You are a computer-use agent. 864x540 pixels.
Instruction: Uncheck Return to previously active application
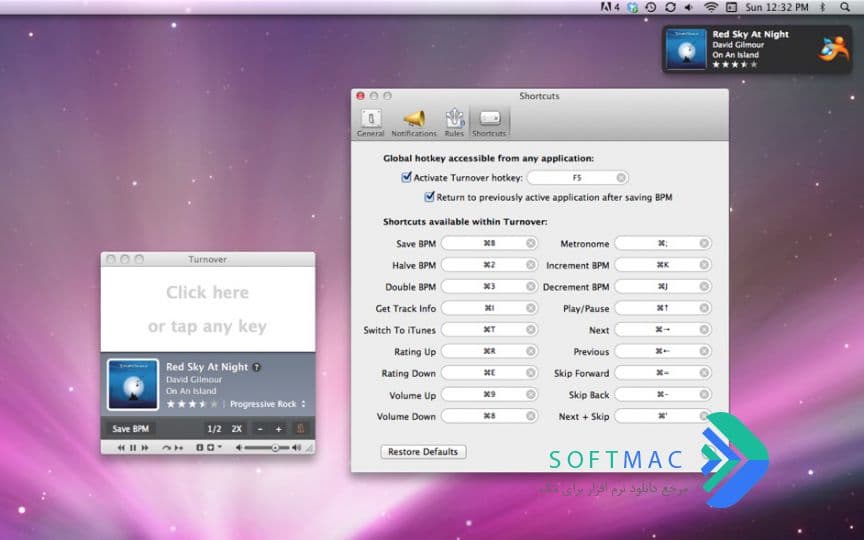[429, 197]
